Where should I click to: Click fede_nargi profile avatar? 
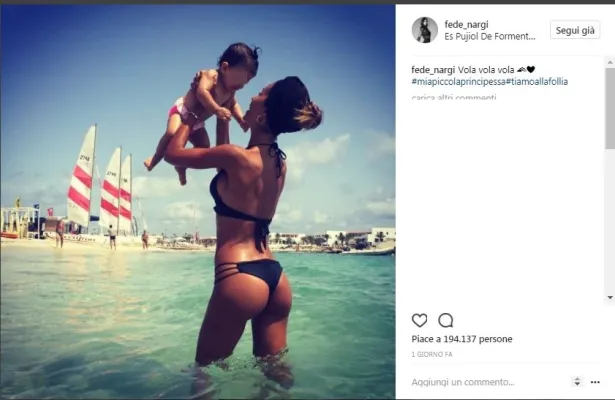click(424, 30)
